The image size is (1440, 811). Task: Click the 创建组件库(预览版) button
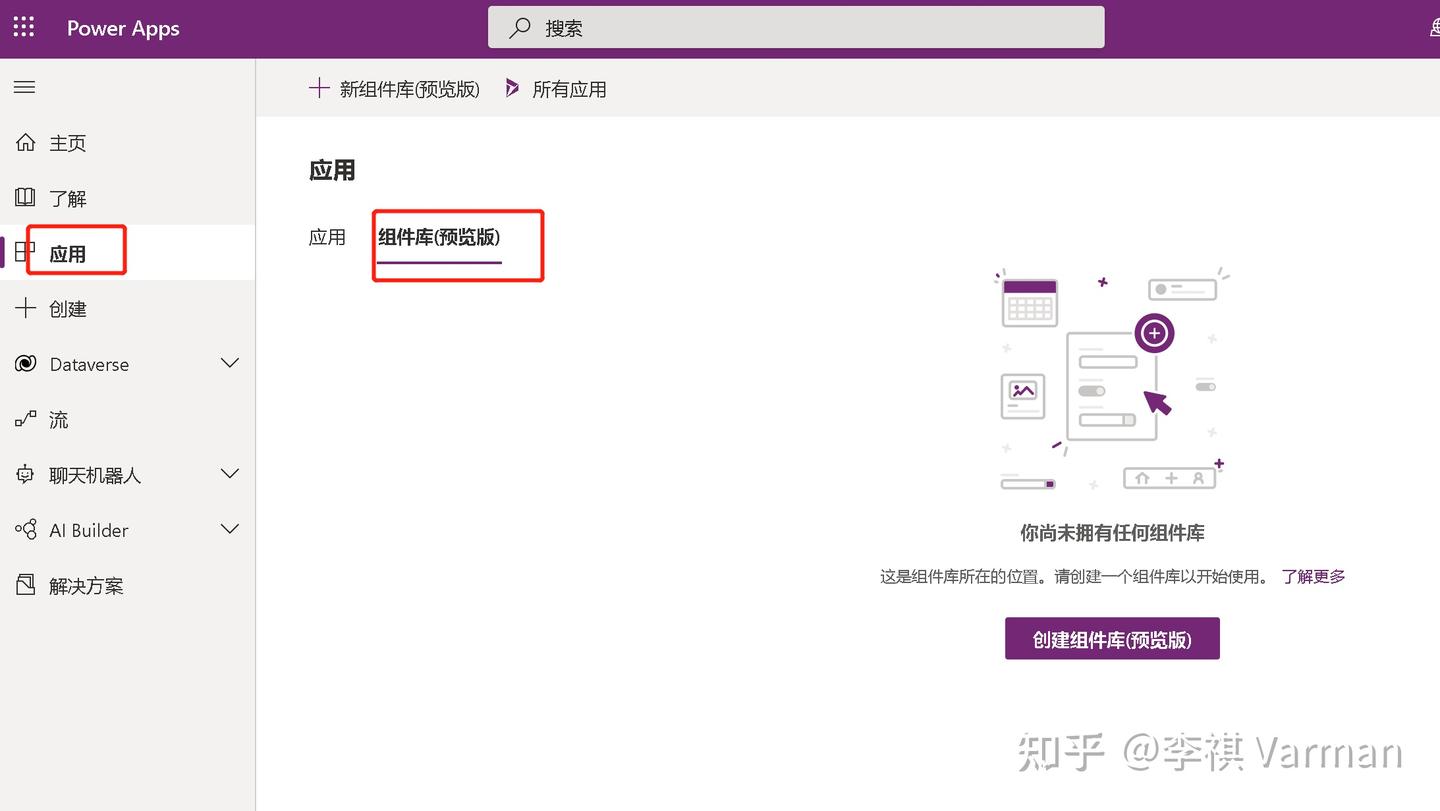[1112, 638]
